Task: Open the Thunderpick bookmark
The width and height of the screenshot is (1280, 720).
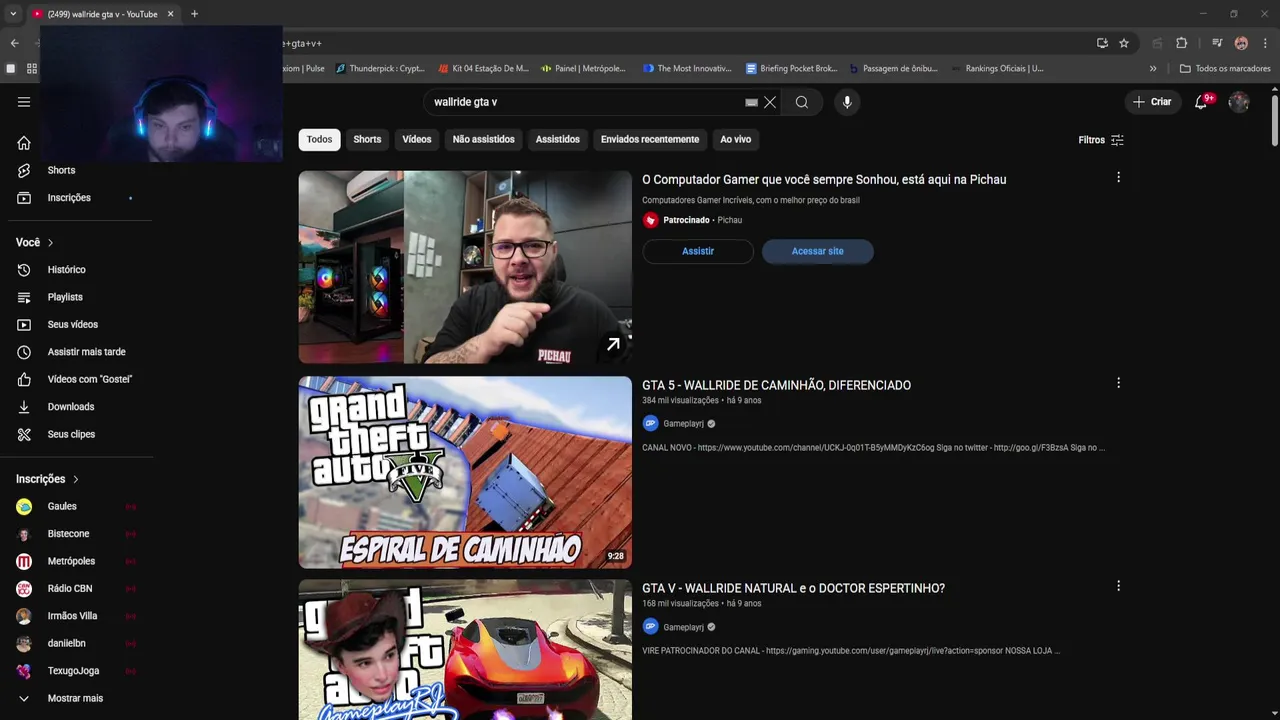Action: pos(380,69)
